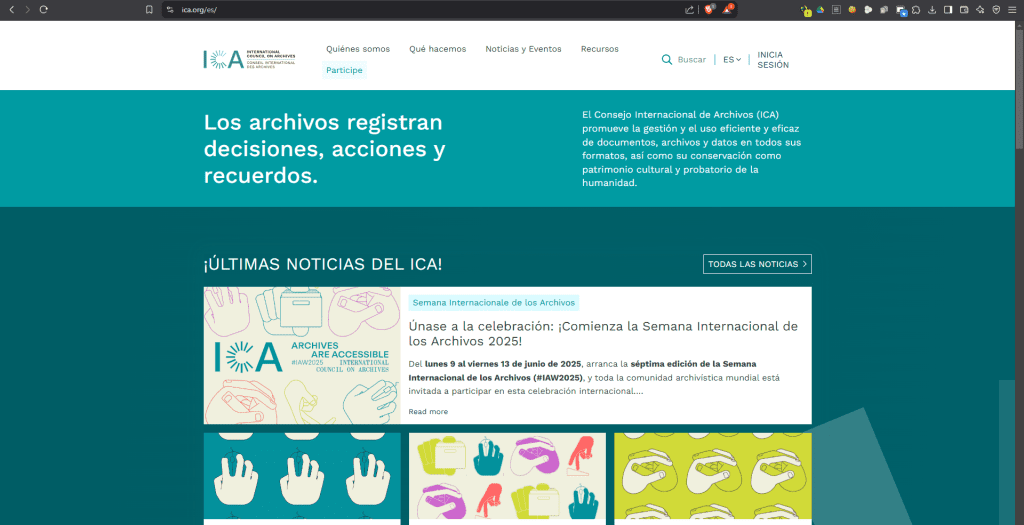Expand the ES language dropdown
The image size is (1024, 525).
pyautogui.click(x=731, y=59)
